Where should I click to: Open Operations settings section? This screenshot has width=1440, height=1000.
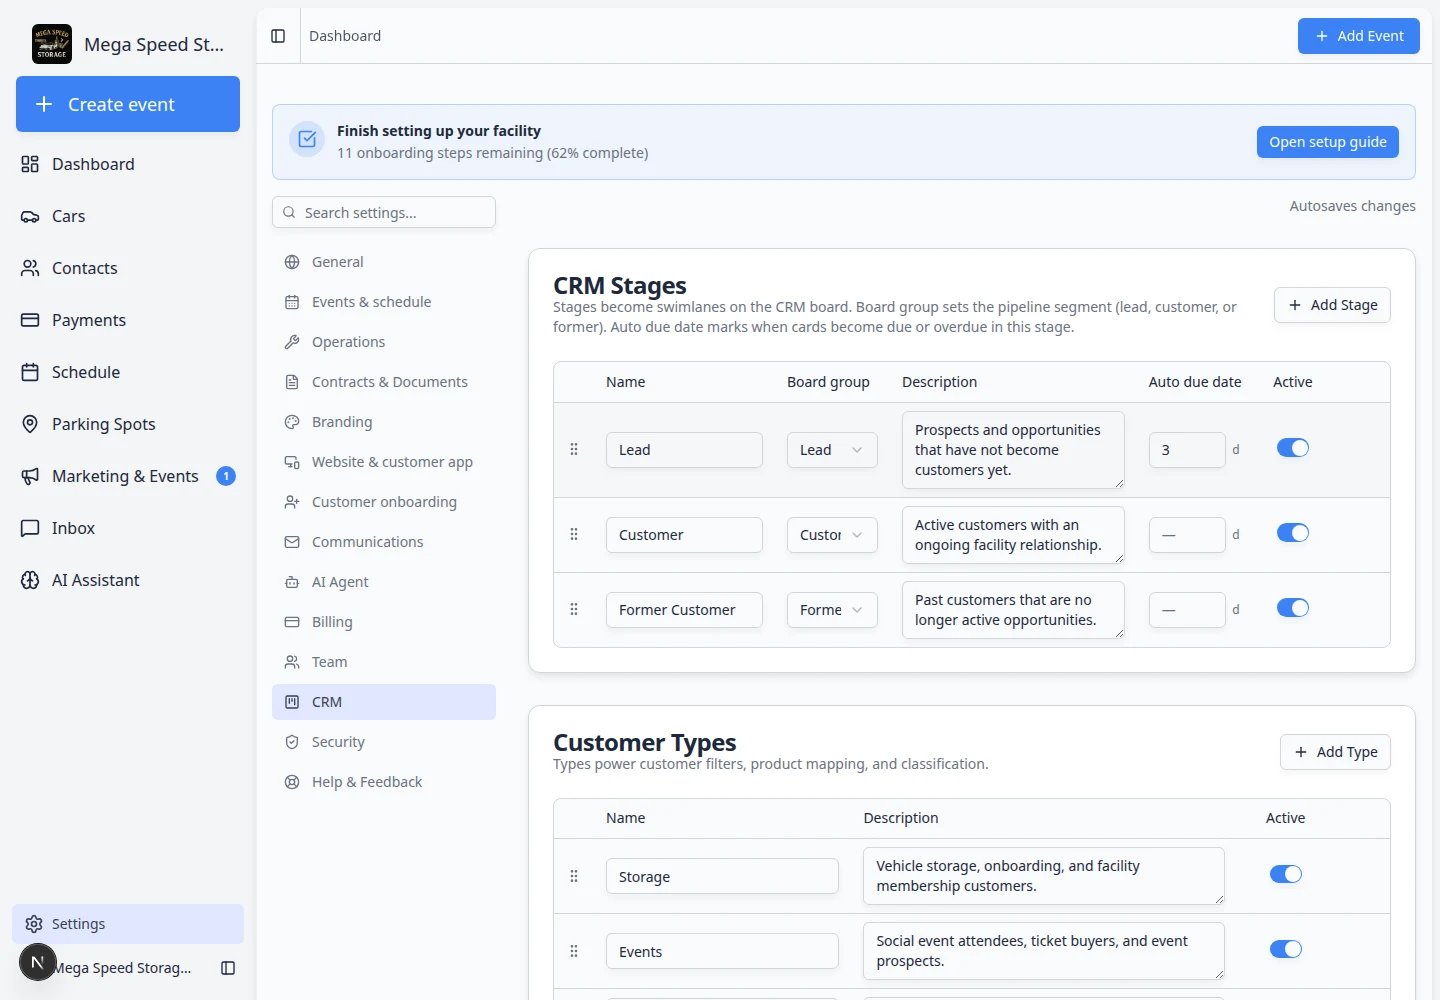(x=384, y=342)
